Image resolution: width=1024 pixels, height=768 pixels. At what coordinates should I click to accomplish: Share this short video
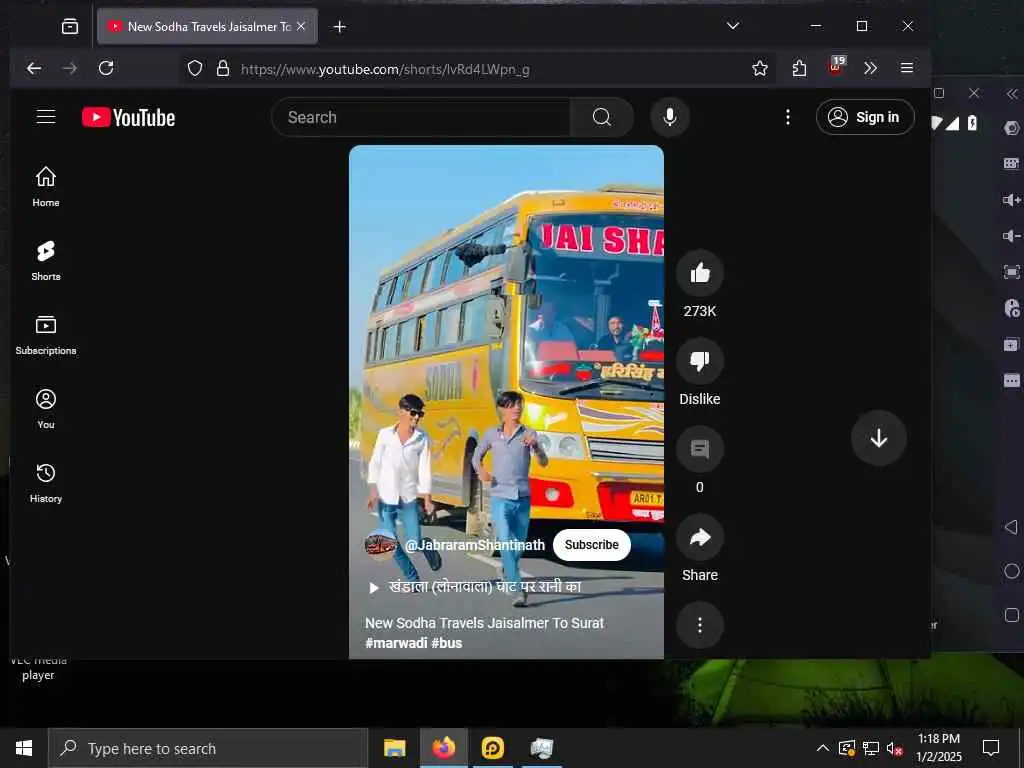699,537
